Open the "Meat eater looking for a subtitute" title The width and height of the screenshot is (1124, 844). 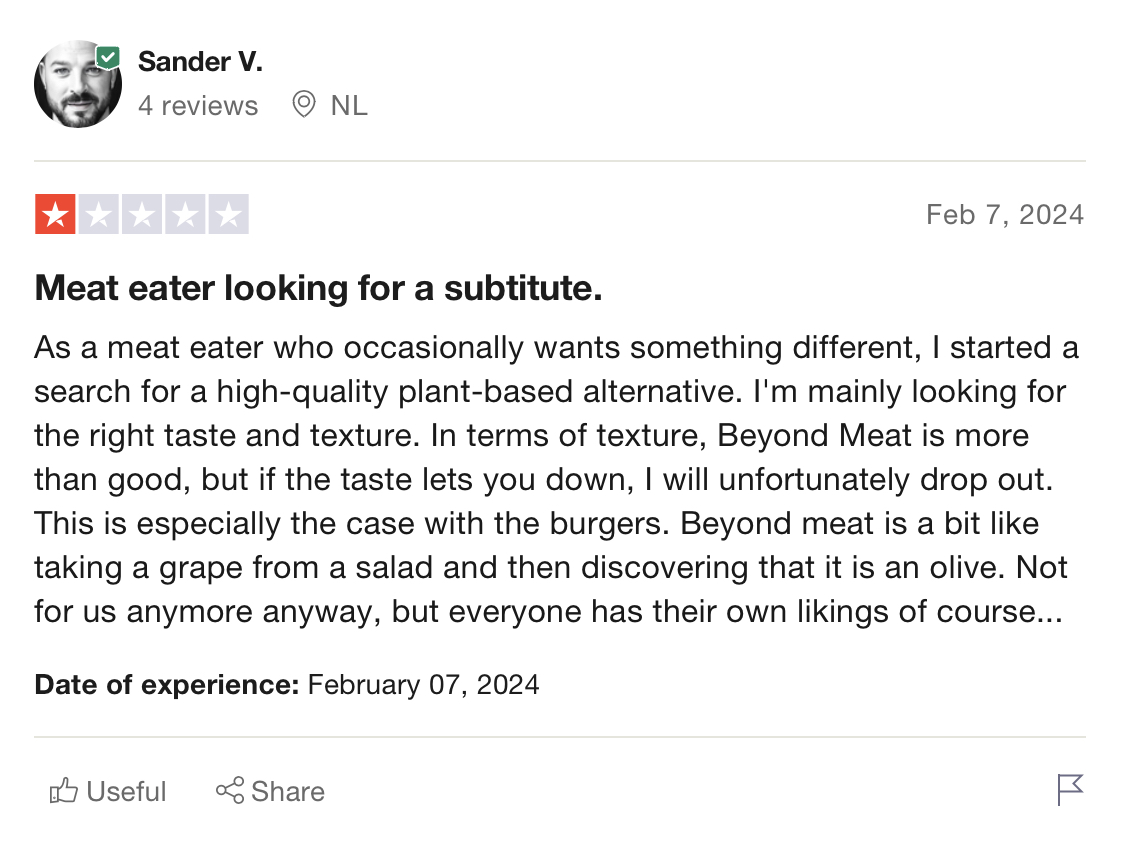pos(318,289)
